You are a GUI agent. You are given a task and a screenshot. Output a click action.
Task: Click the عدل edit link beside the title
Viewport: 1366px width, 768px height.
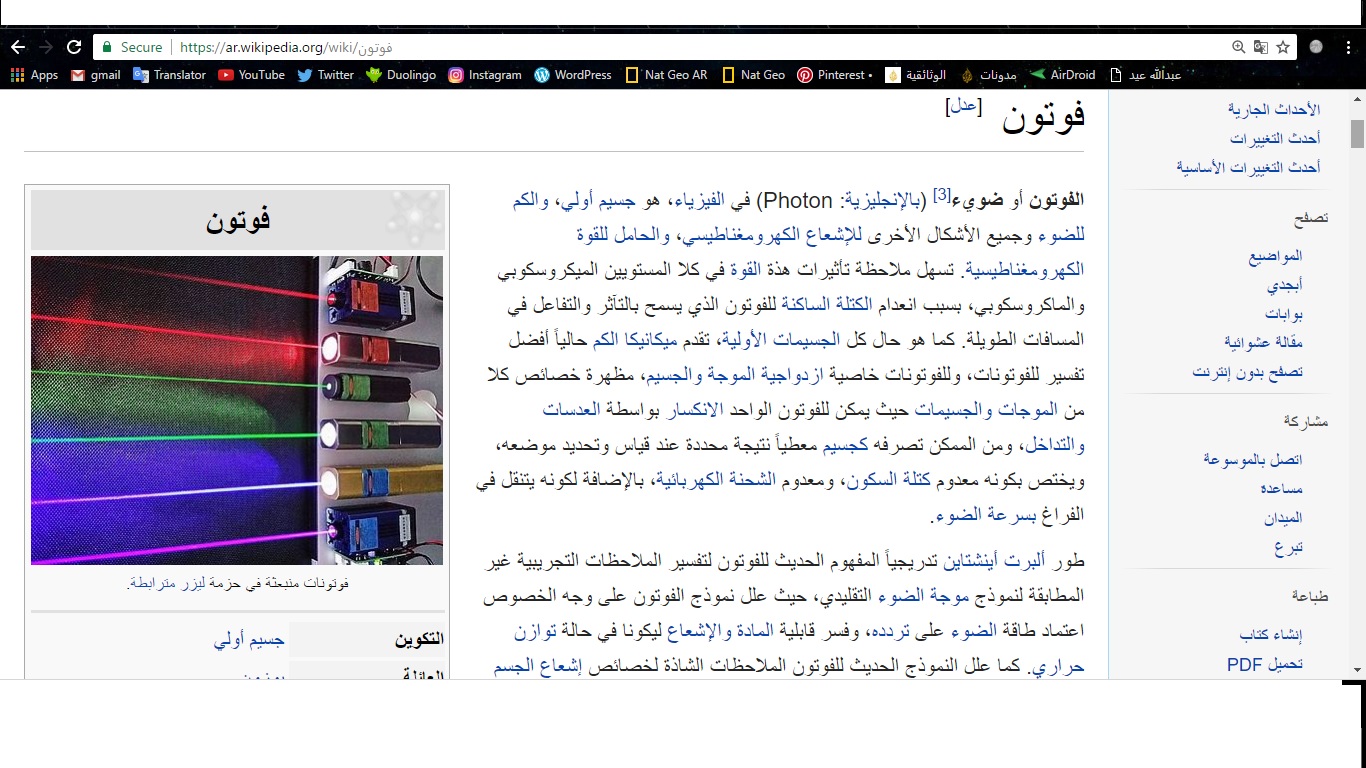point(963,106)
